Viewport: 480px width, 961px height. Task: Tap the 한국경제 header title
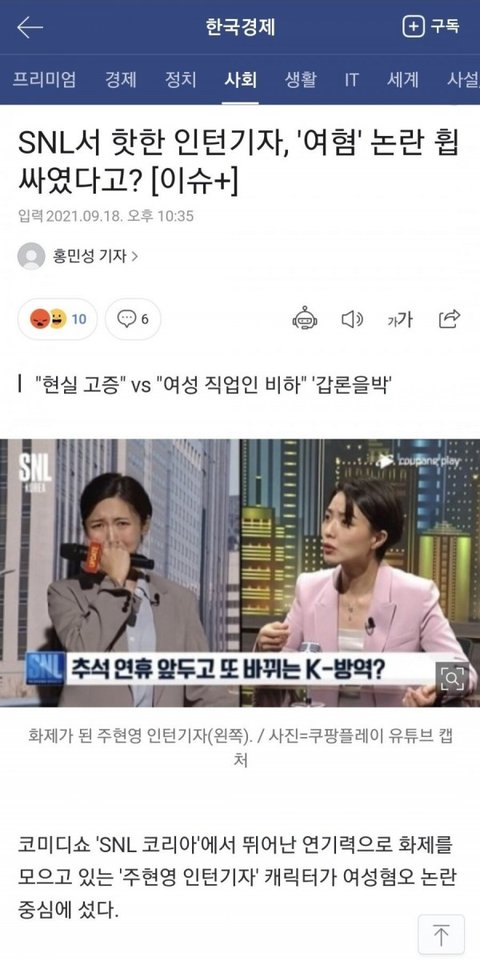[240, 27]
